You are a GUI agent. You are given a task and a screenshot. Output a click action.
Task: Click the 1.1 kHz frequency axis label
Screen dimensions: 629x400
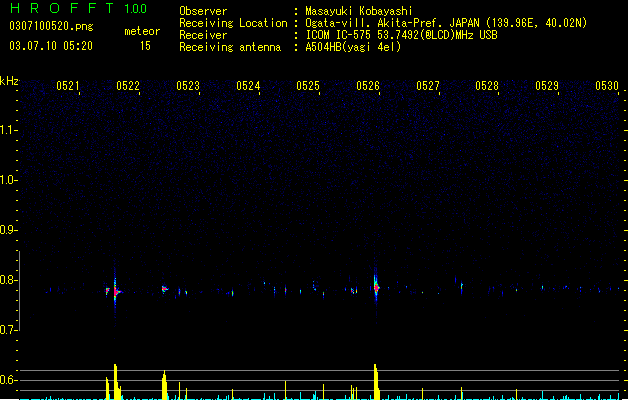pyautogui.click(x=8, y=130)
